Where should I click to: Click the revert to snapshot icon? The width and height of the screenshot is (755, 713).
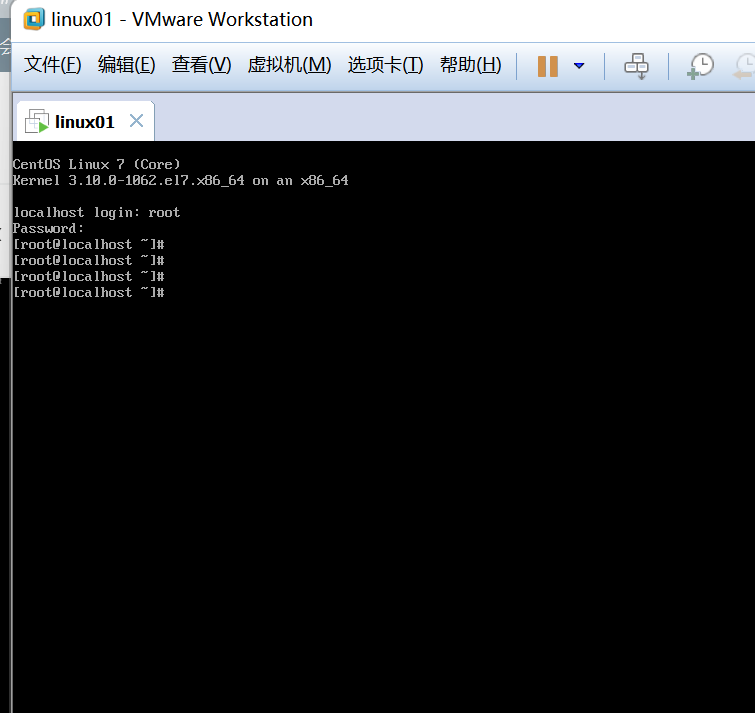click(744, 66)
